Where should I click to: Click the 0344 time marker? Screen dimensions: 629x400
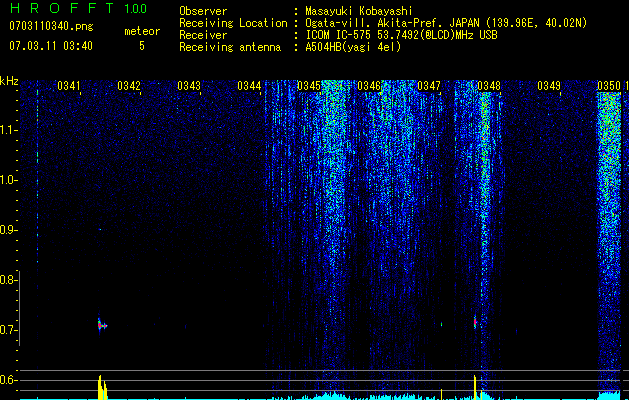click(249, 86)
